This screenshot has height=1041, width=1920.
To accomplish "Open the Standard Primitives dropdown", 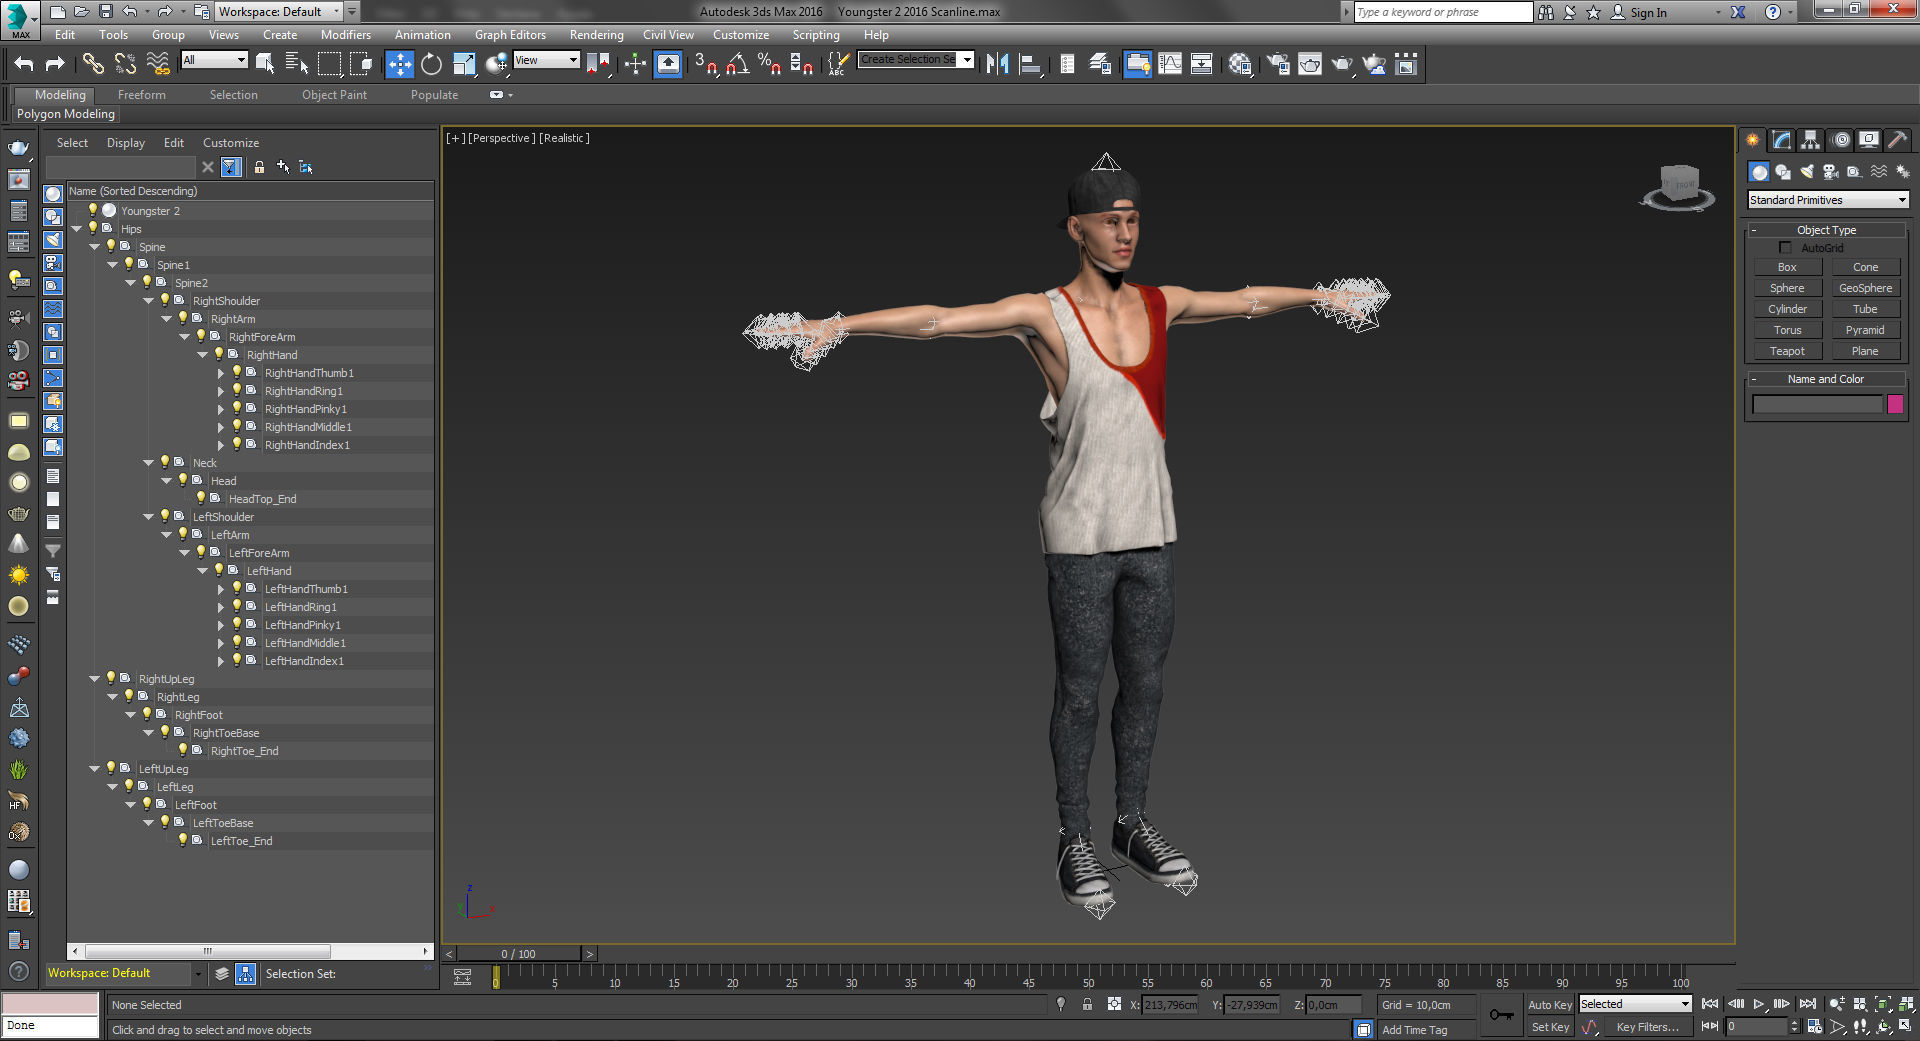I will [x=1828, y=200].
